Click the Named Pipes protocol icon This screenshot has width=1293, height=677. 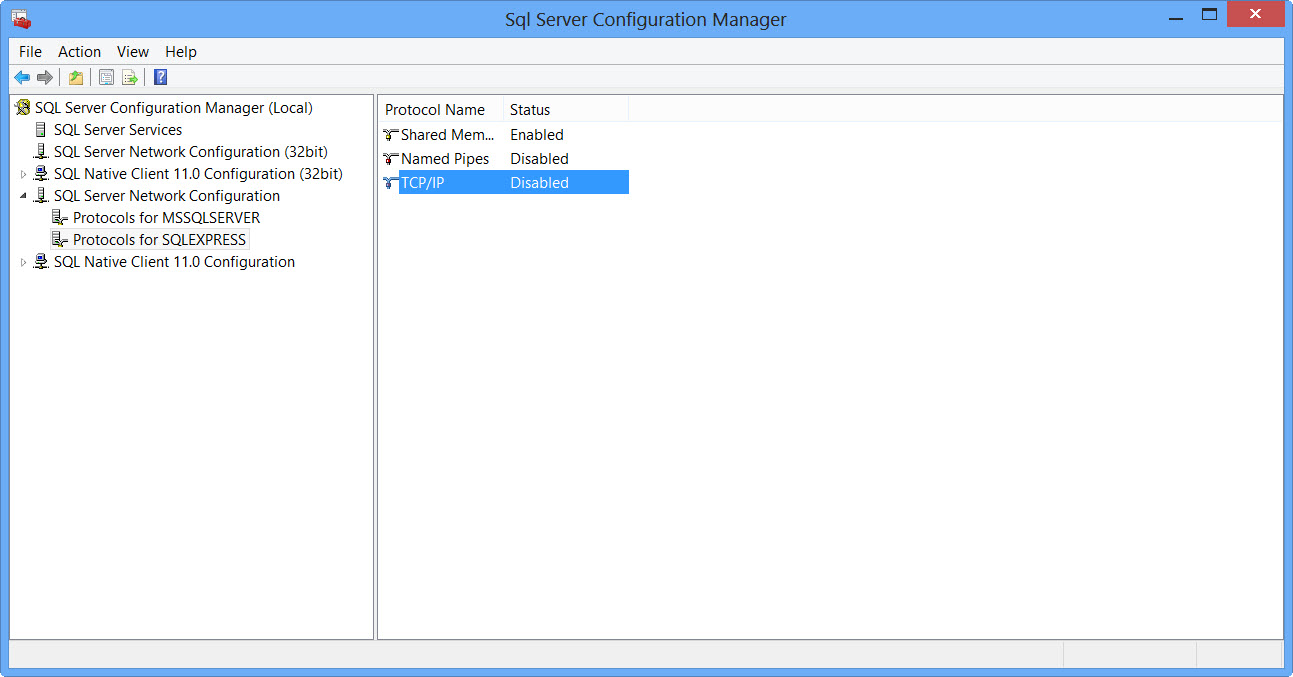point(389,158)
